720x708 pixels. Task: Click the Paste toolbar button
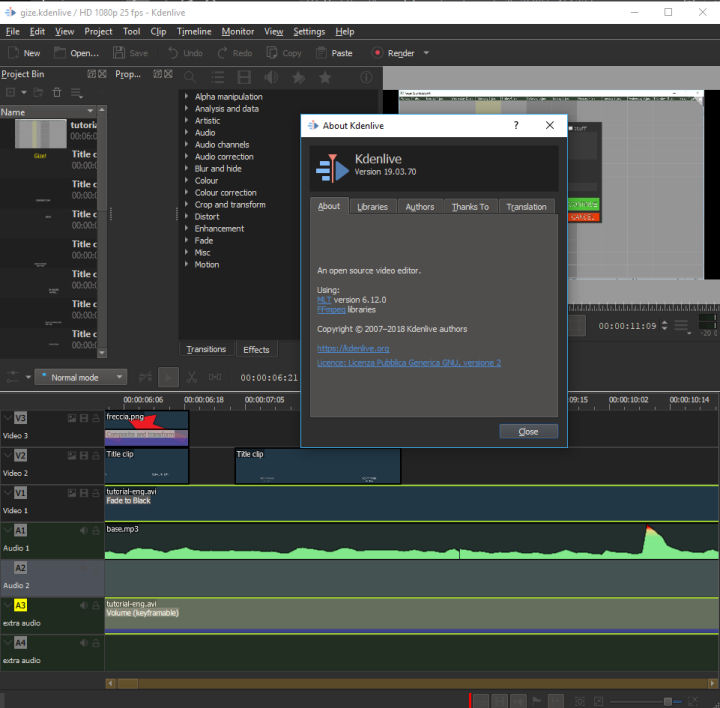coord(334,53)
